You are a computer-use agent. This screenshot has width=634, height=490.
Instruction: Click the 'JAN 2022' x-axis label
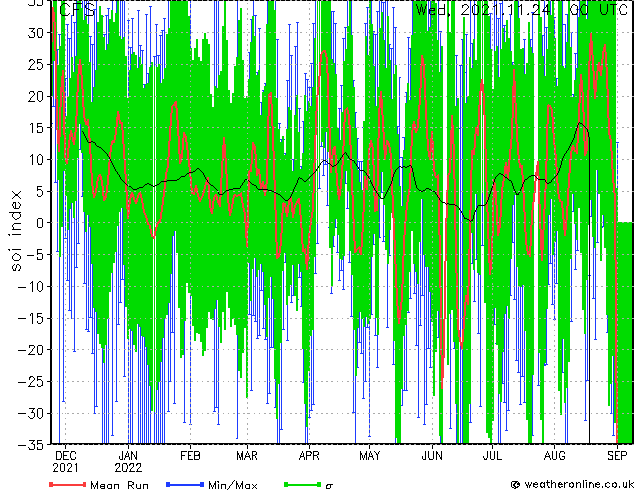point(128,462)
